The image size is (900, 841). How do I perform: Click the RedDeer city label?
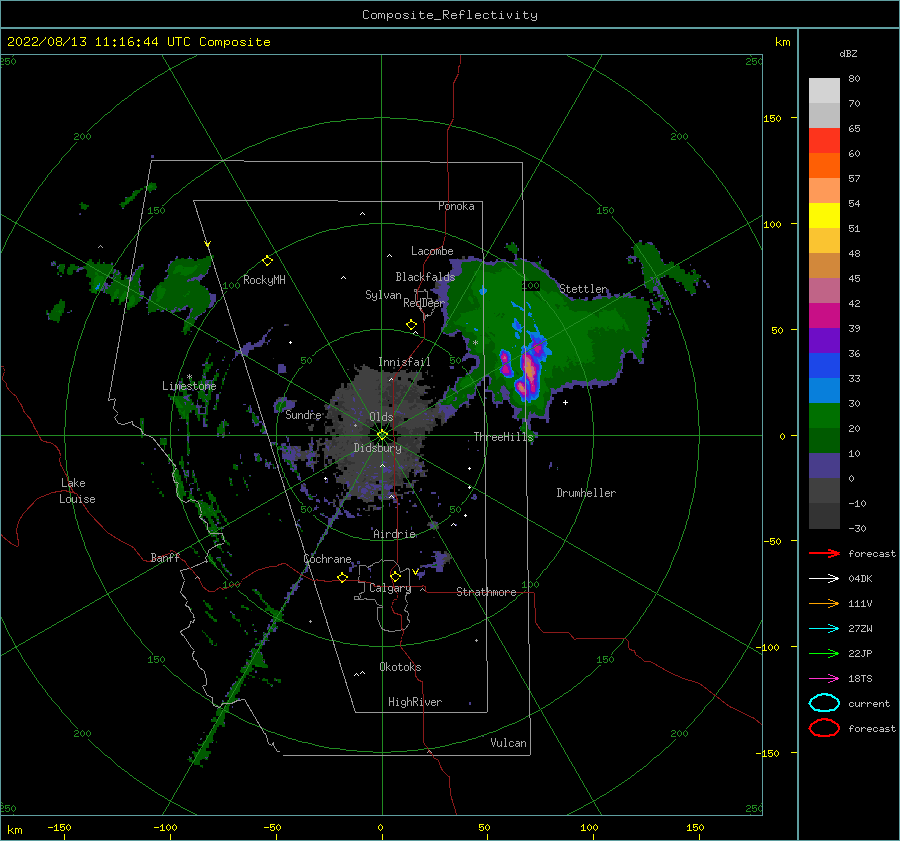[424, 303]
